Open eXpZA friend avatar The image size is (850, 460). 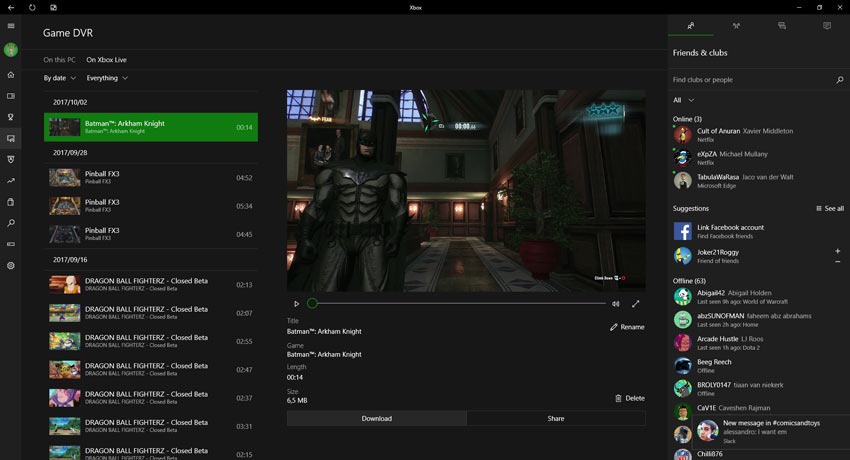(x=682, y=158)
